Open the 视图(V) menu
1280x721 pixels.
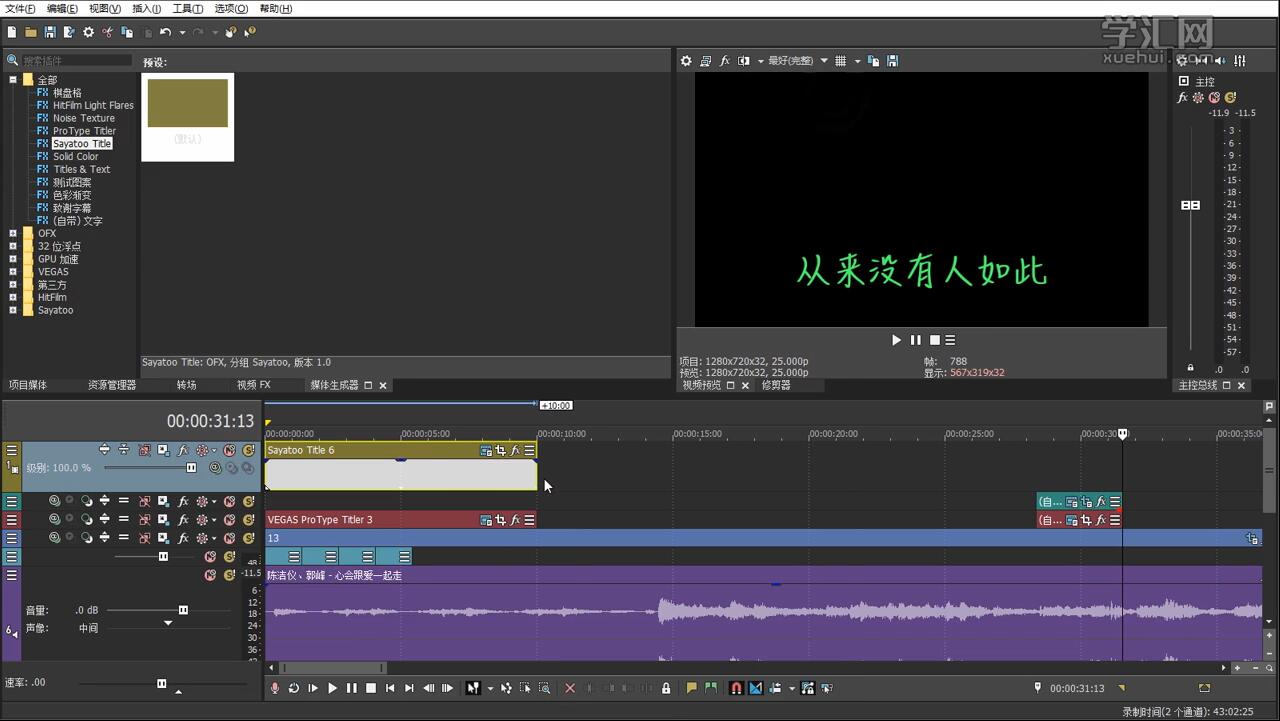point(104,8)
